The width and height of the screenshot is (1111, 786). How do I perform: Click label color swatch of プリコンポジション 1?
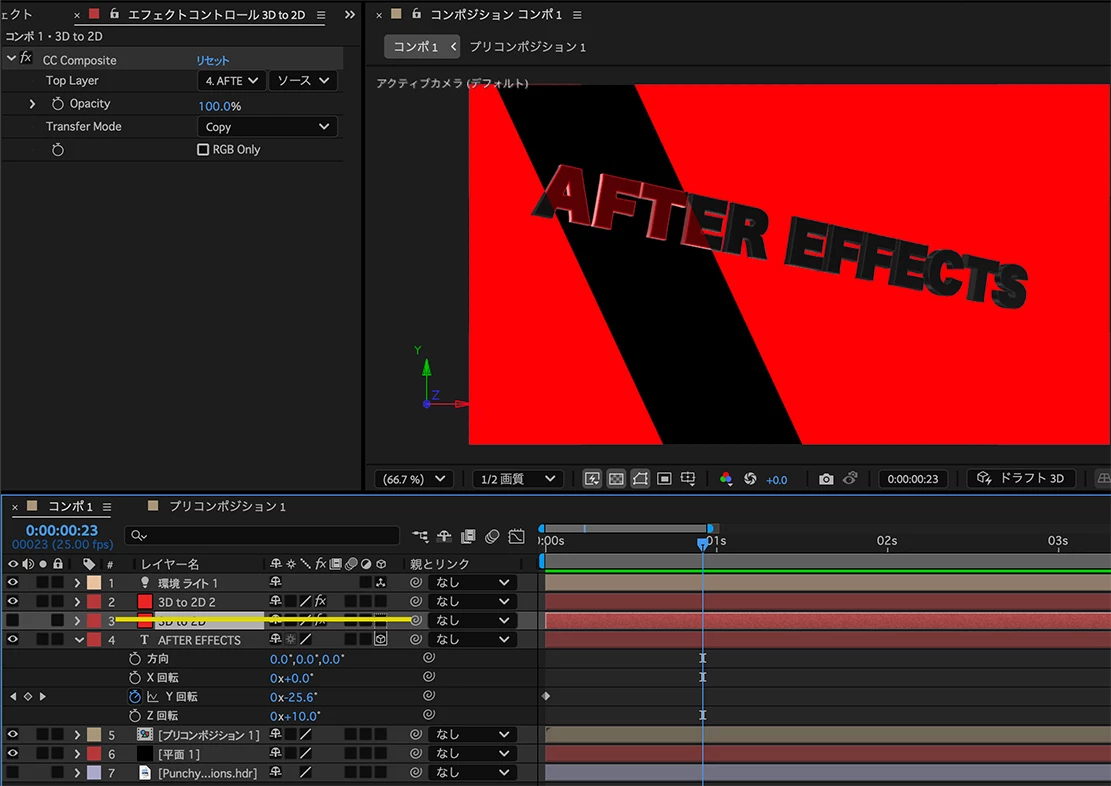click(94, 735)
